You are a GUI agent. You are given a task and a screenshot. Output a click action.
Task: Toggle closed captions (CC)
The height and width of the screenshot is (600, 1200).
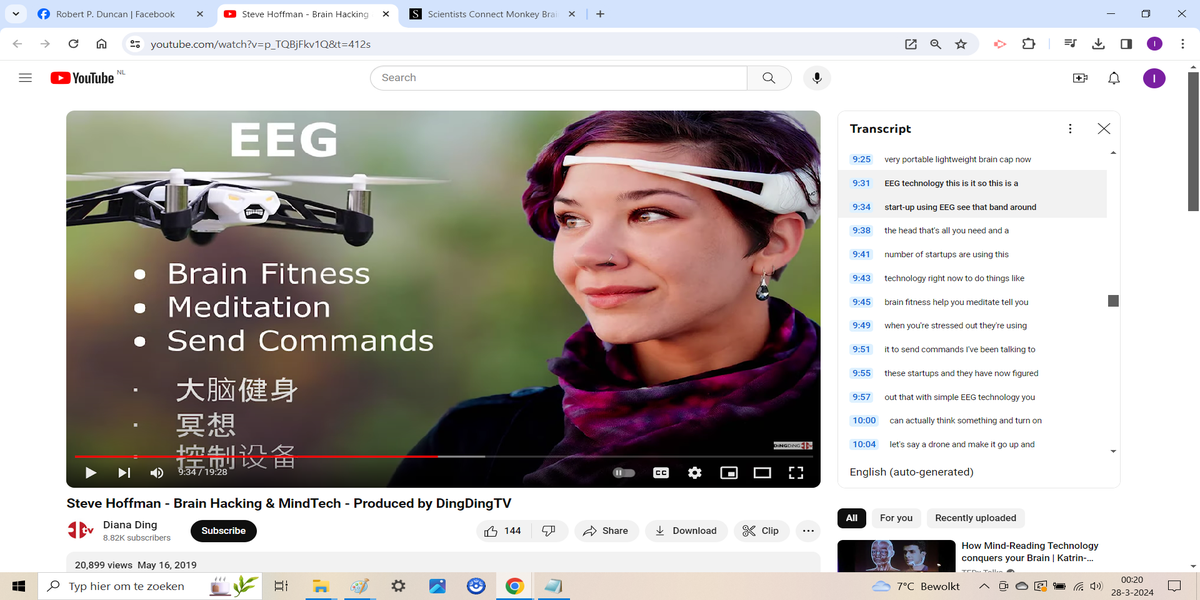(x=661, y=472)
